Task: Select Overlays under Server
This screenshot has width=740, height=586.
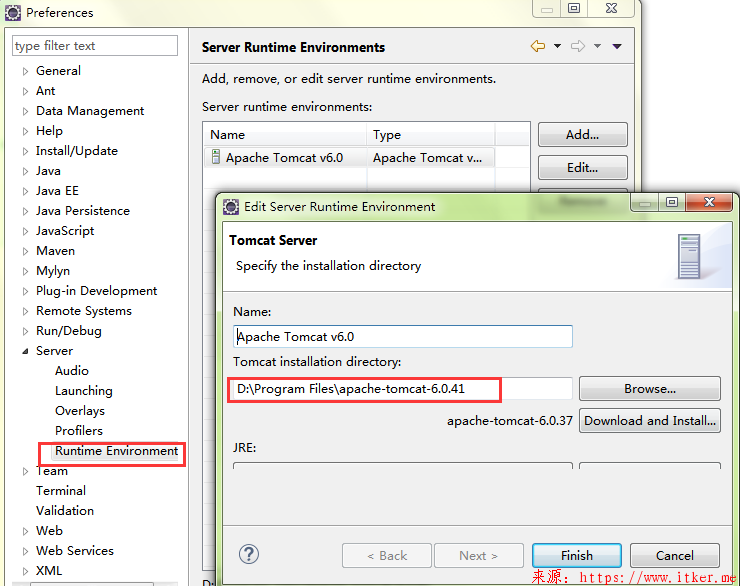Action: tap(80, 411)
